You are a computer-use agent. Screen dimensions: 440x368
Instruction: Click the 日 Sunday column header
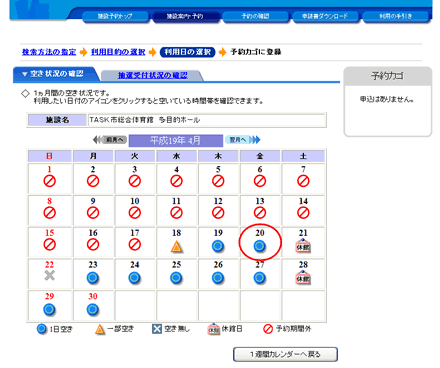50,156
